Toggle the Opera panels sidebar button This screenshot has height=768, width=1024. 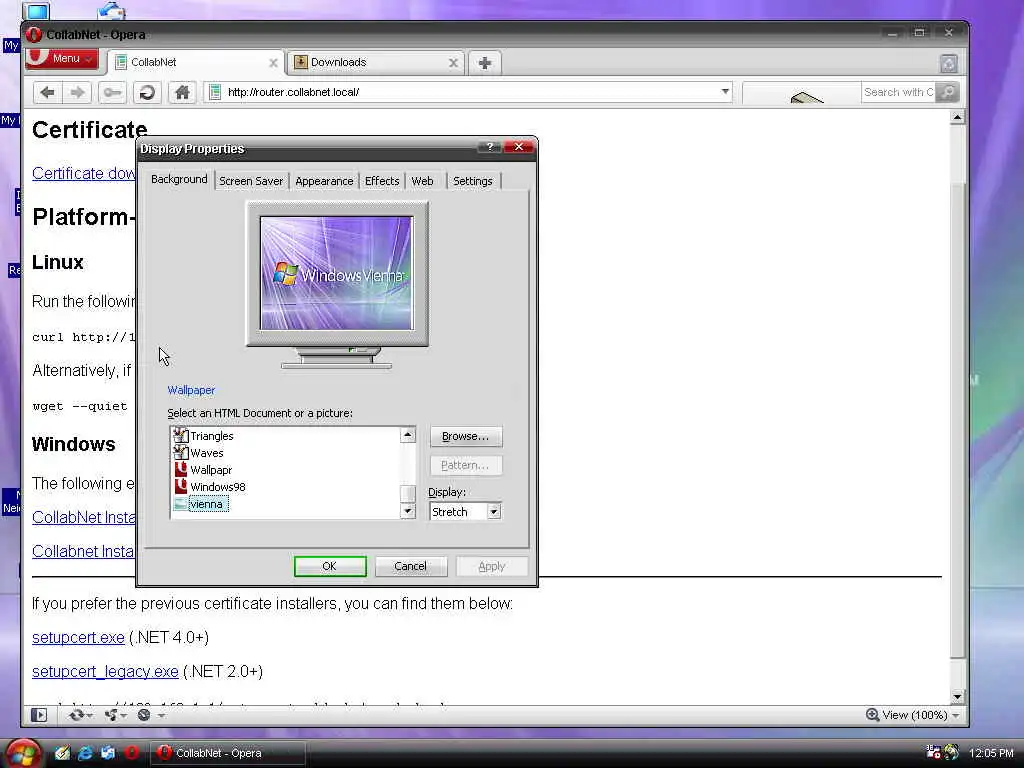click(39, 715)
